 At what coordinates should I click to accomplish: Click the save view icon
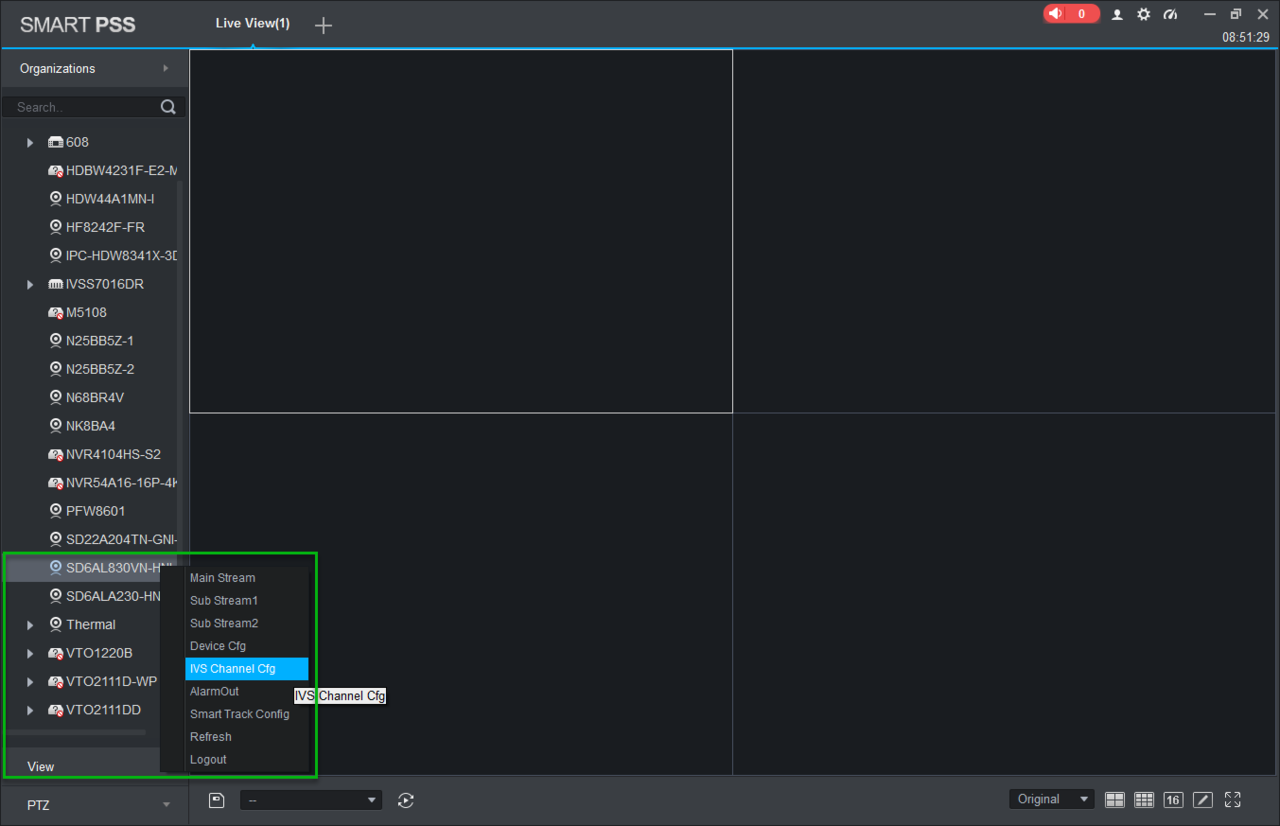217,800
